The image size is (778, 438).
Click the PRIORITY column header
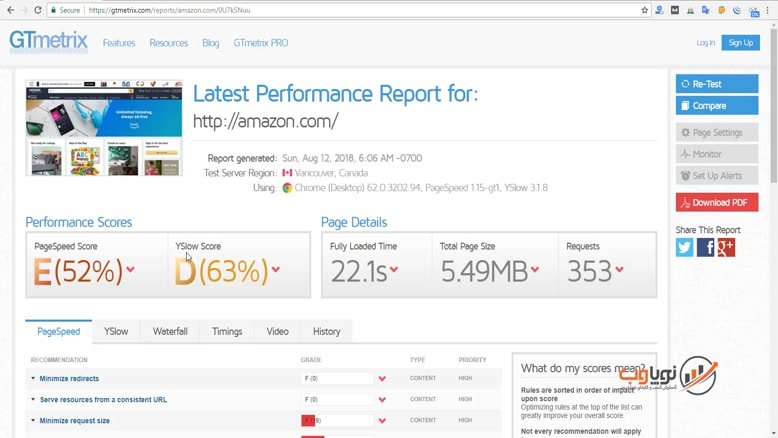click(x=472, y=360)
